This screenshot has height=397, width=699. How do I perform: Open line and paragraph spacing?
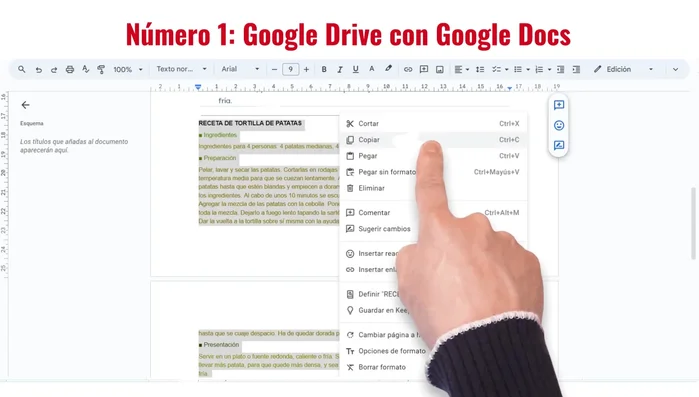pos(480,70)
